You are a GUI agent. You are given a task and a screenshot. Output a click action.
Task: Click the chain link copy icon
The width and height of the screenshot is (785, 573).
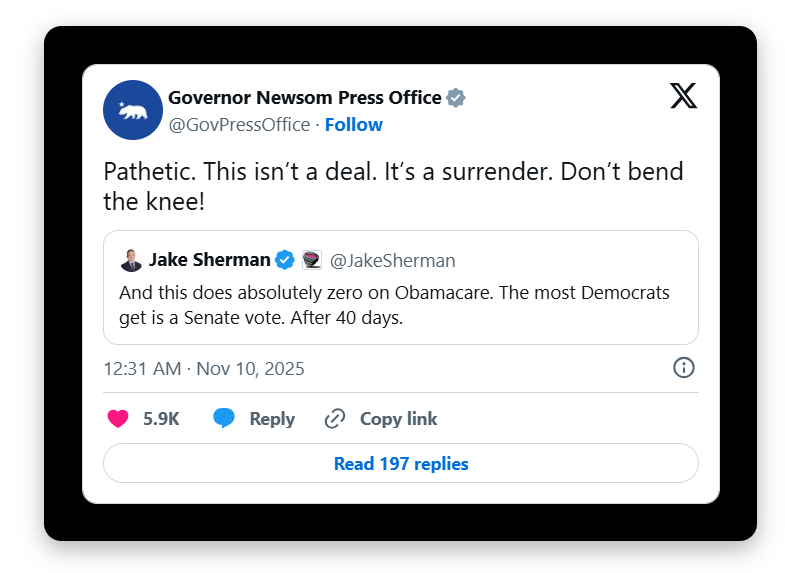pos(335,418)
